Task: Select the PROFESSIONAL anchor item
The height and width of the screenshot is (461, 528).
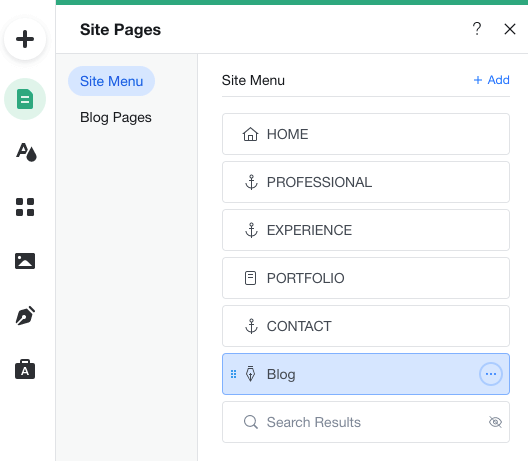Action: (x=366, y=182)
